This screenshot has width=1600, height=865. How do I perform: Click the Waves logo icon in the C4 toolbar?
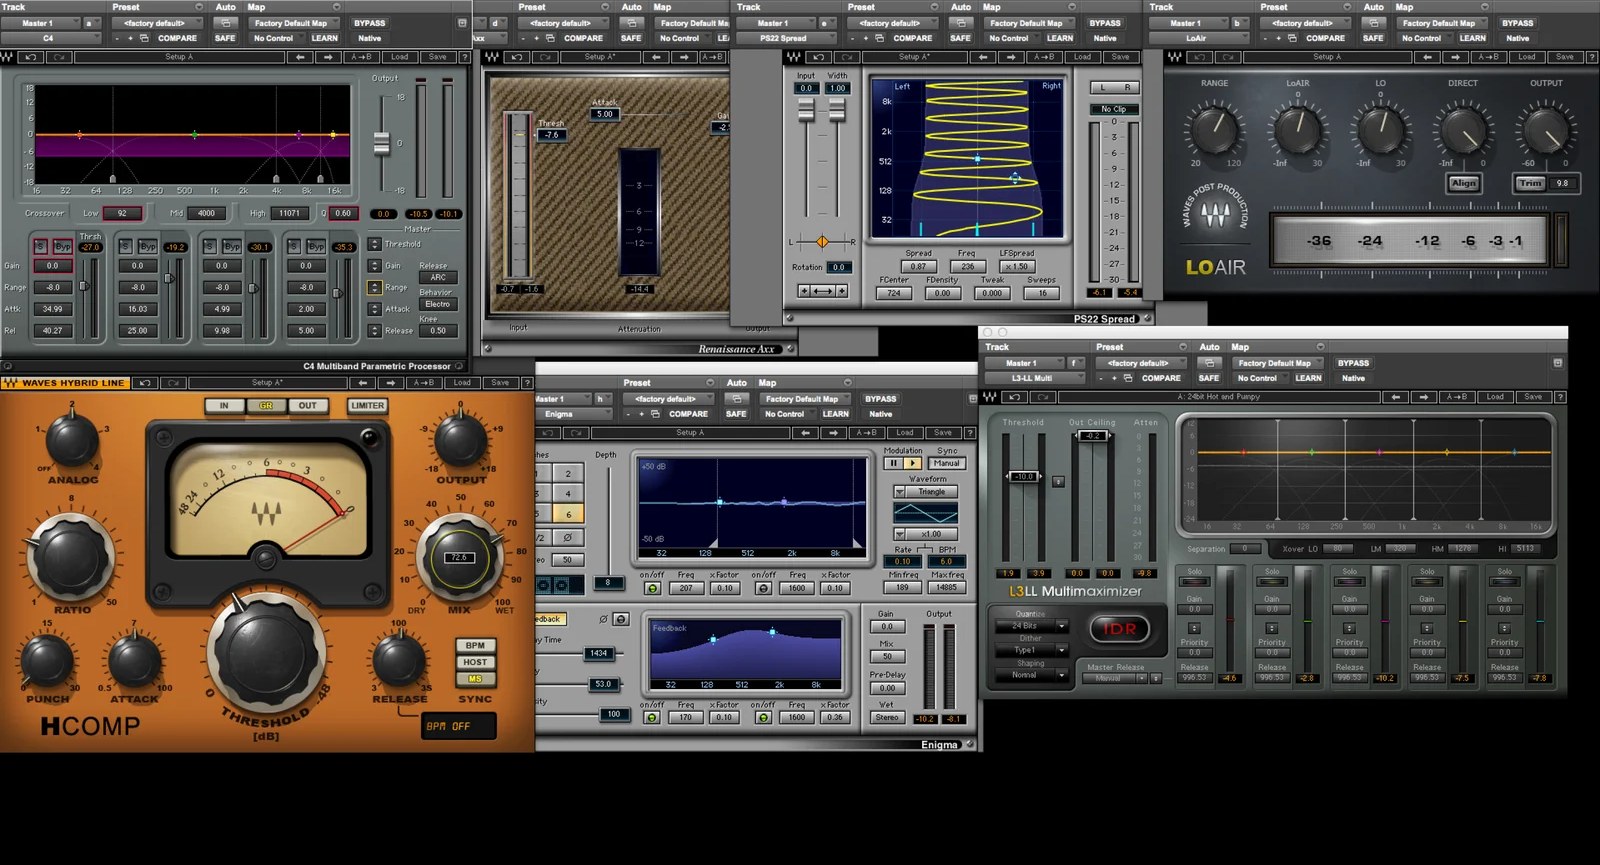tap(8, 57)
